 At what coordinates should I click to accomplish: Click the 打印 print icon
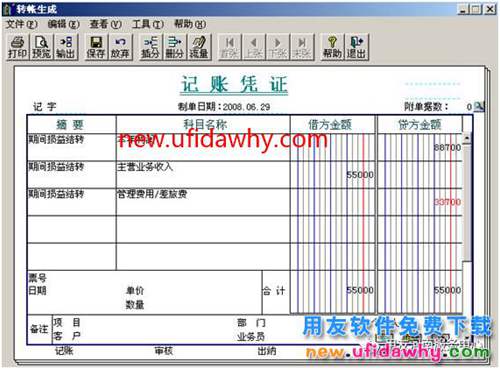(17, 47)
